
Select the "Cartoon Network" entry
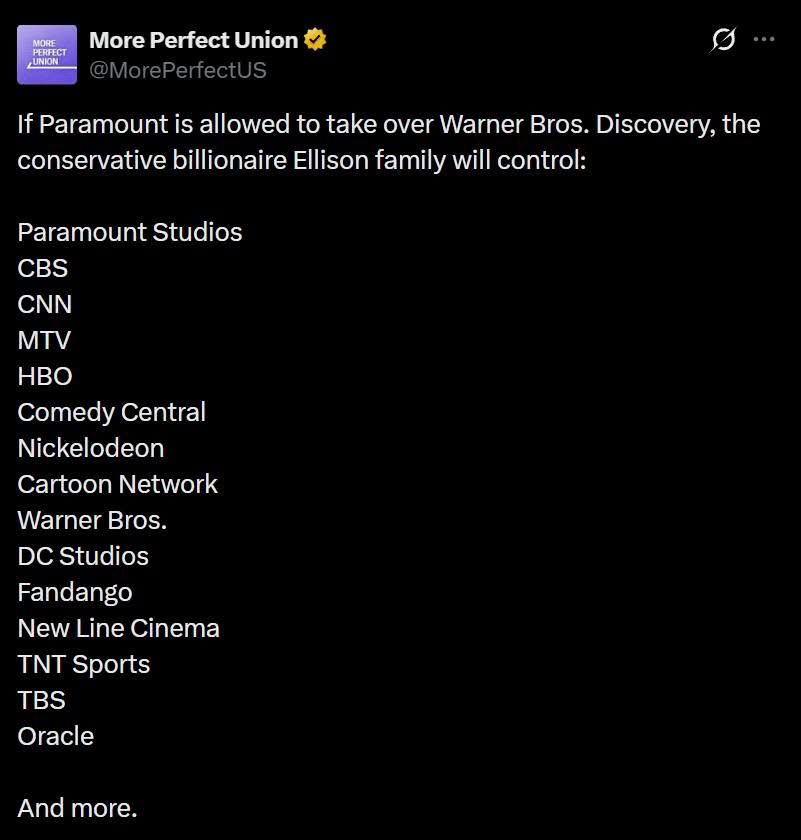click(x=118, y=484)
